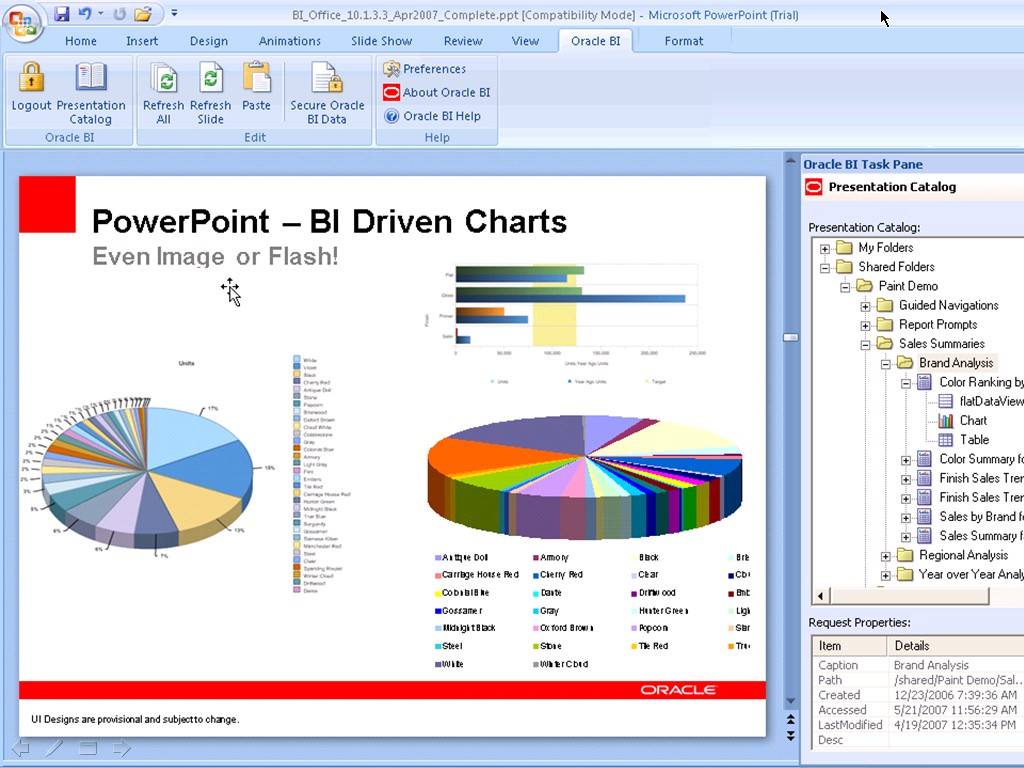Open the Animations tab
1024x768 pixels.
point(289,41)
